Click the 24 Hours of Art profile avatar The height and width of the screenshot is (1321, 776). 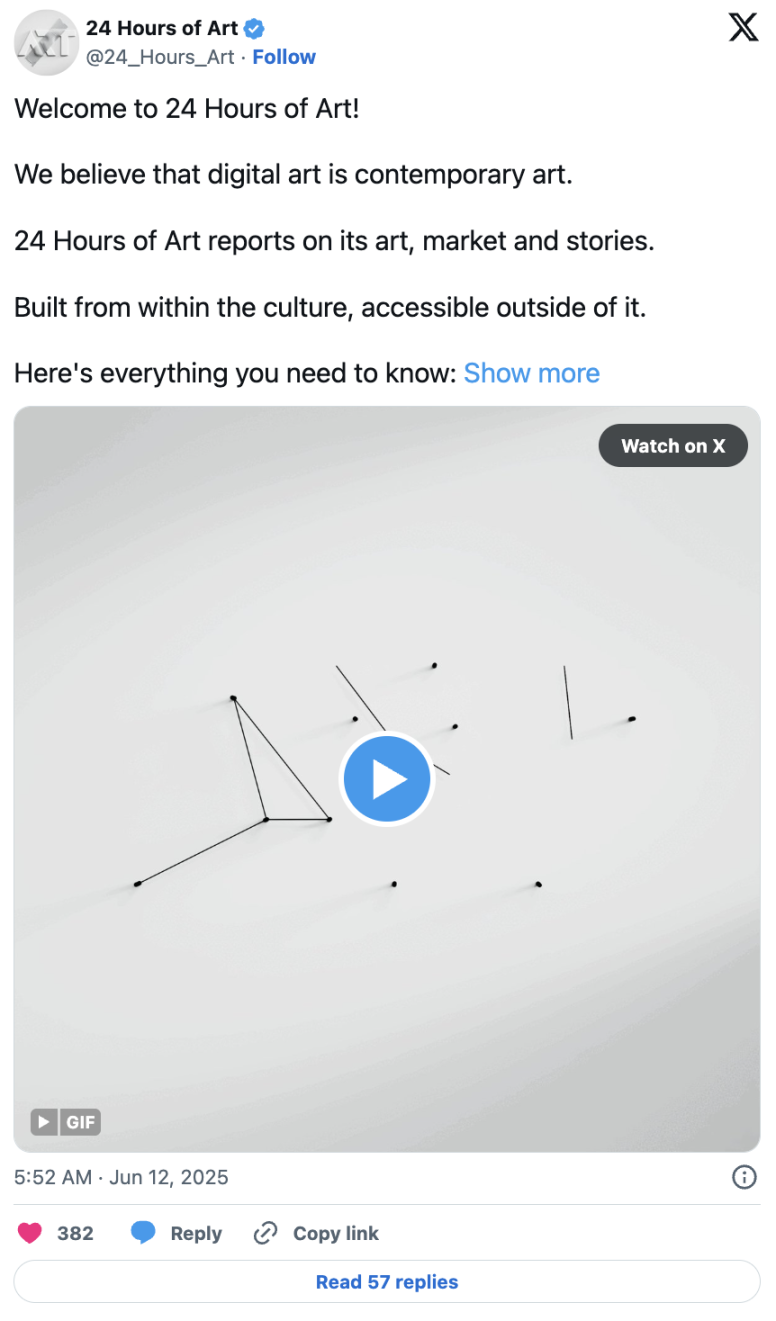tap(45, 43)
